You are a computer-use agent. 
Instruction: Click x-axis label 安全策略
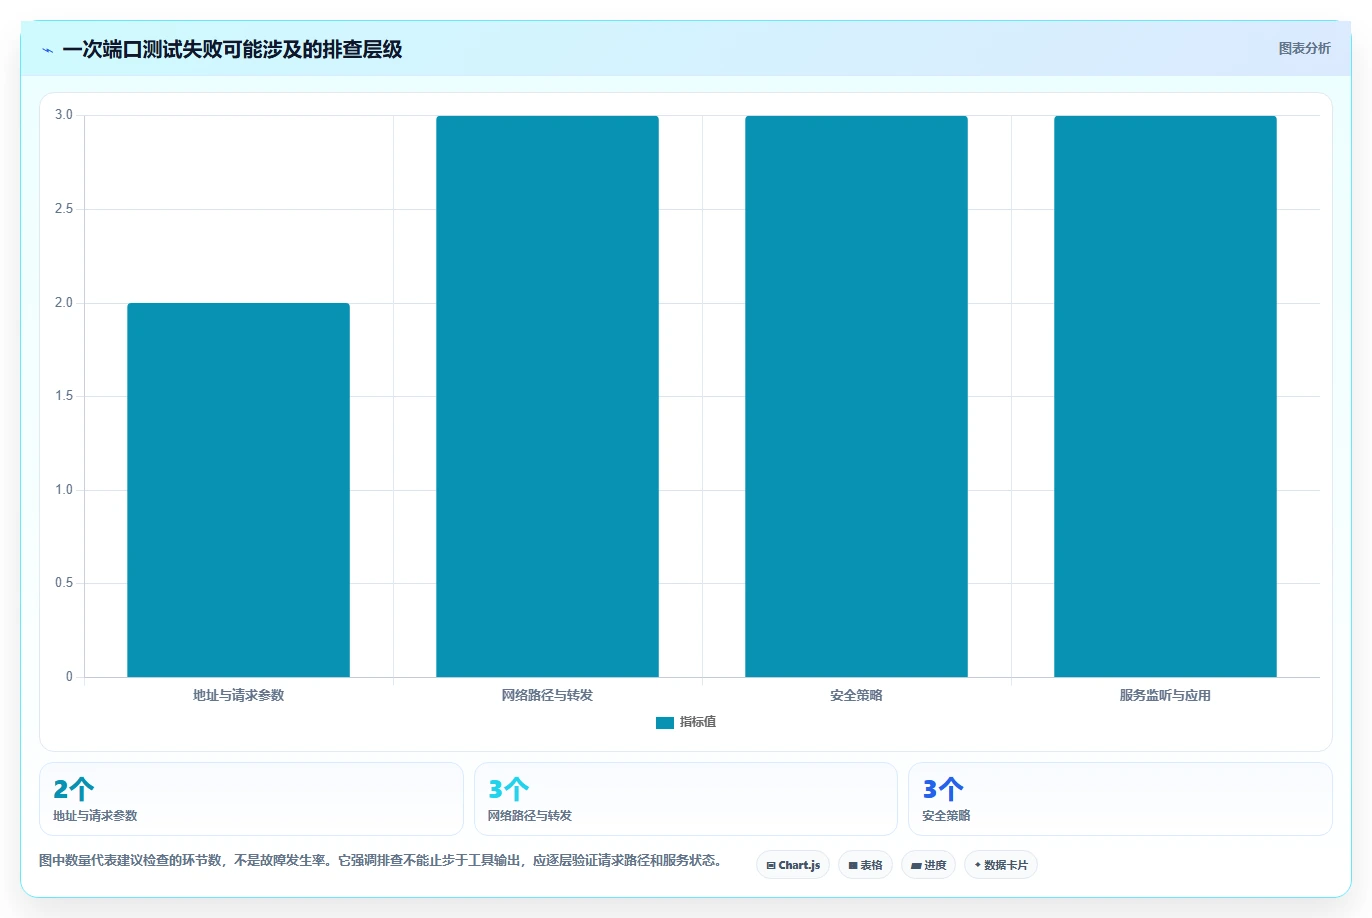coord(856,695)
